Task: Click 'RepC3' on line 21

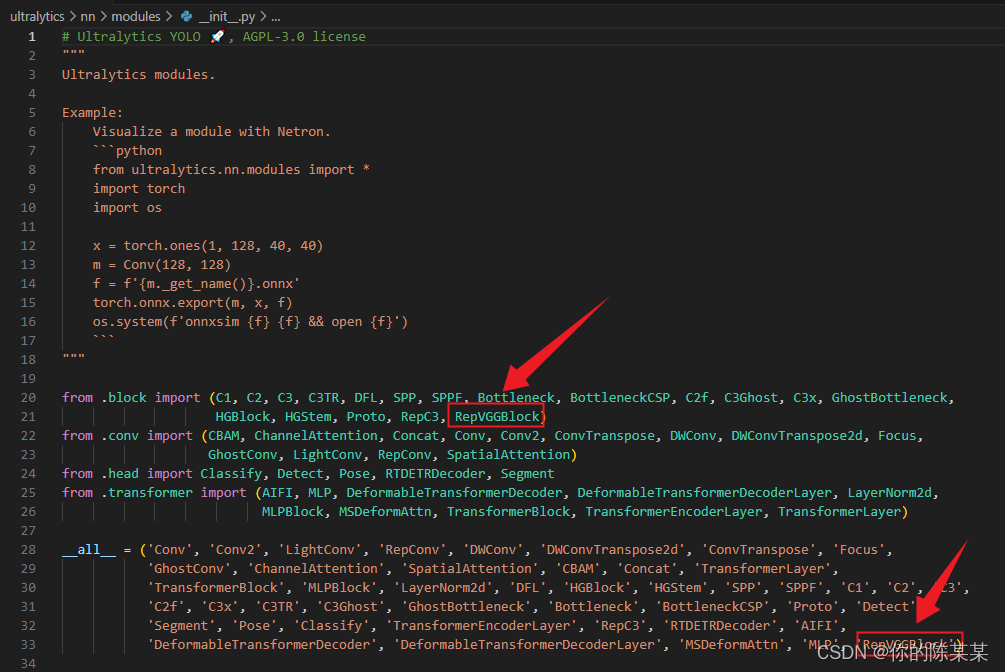Action: (x=420, y=417)
